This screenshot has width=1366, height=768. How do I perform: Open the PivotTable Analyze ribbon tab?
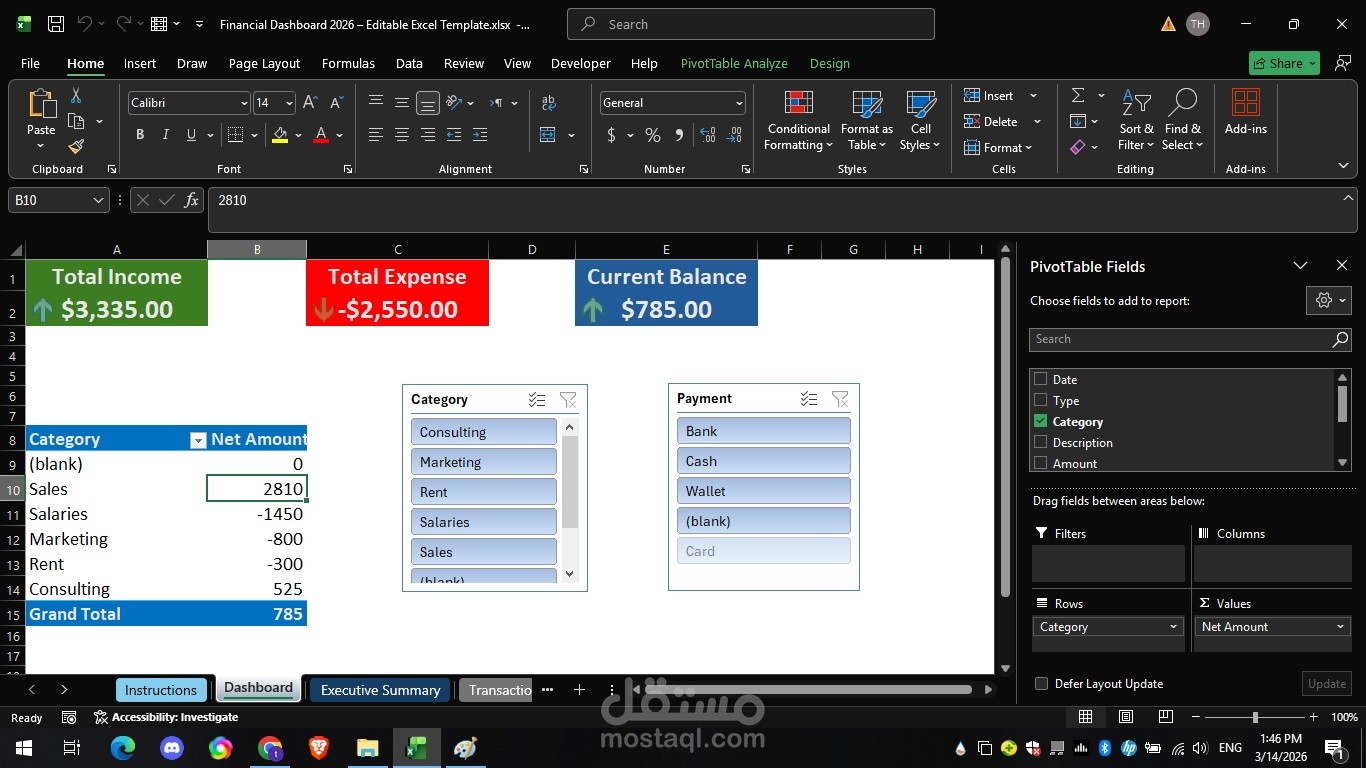(x=734, y=63)
